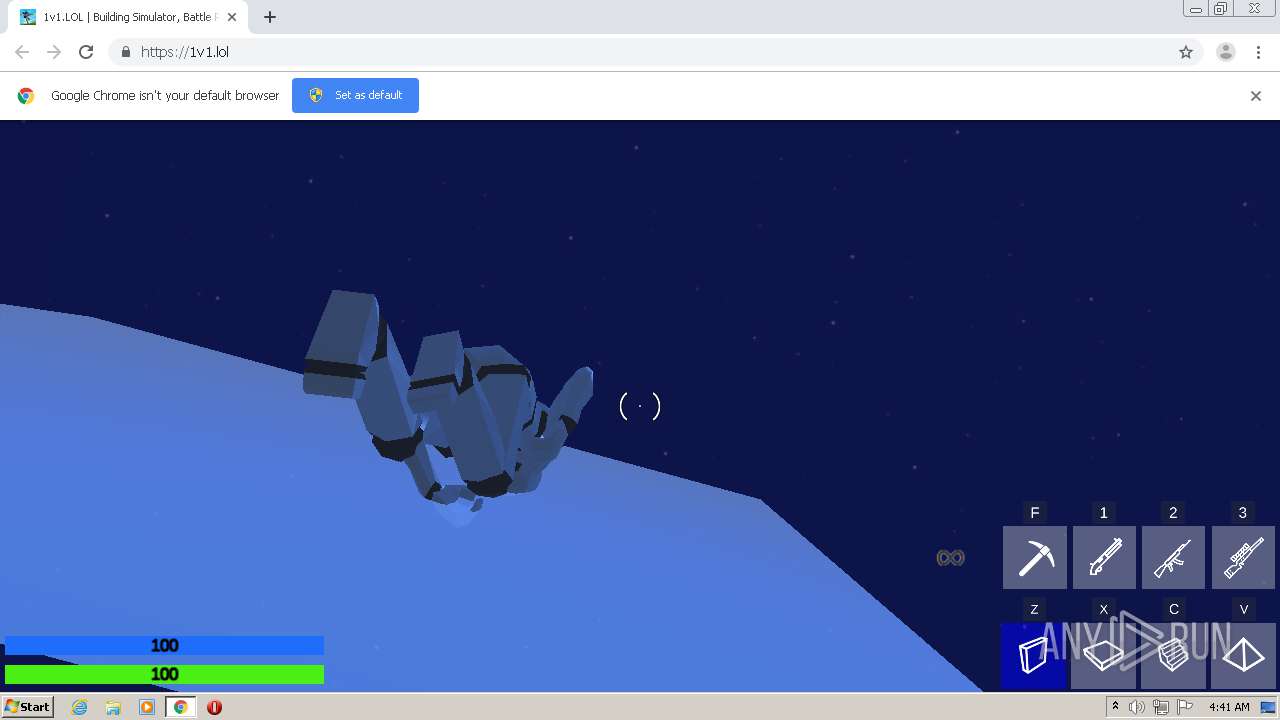Open the file explorer folder in taskbar

coord(113,707)
